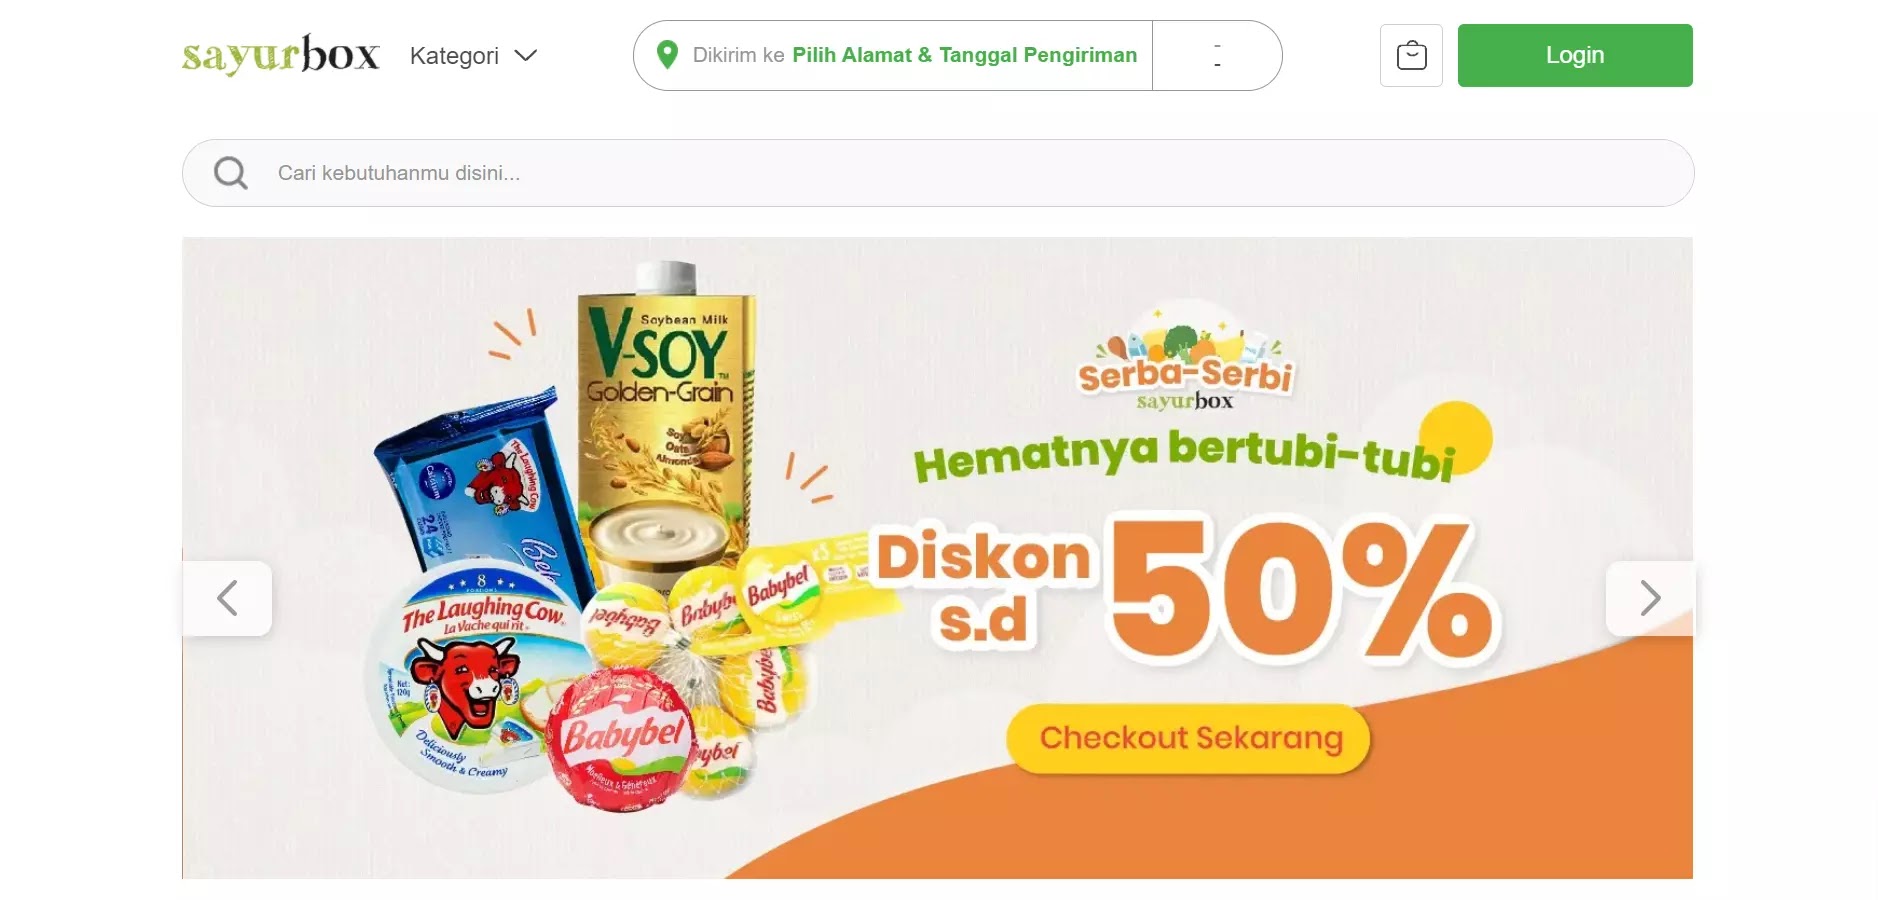Click the Checkout Sekarang button

1190,738
